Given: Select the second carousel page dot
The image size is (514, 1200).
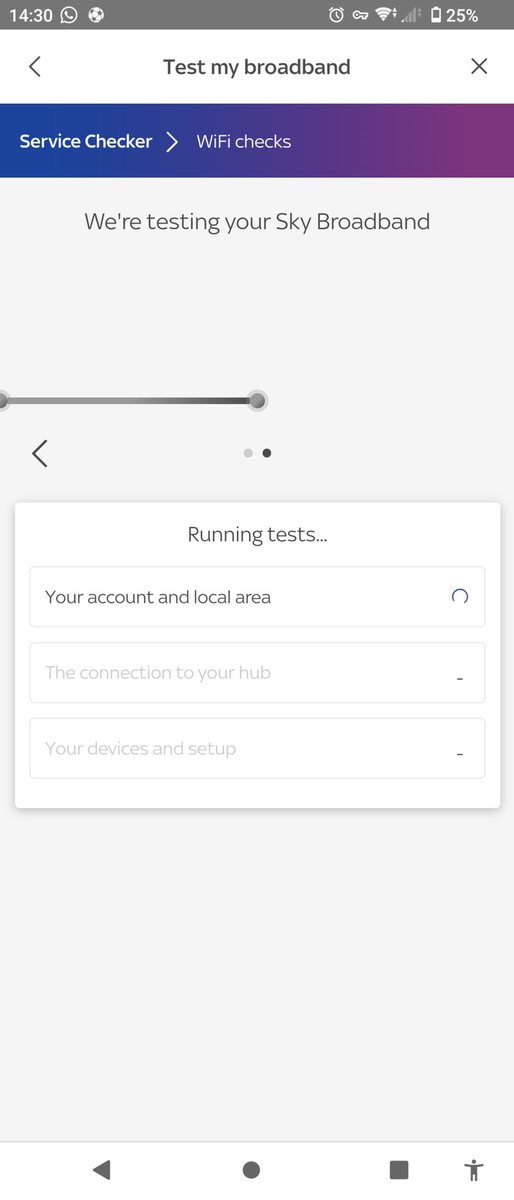Looking at the screenshot, I should click(267, 453).
